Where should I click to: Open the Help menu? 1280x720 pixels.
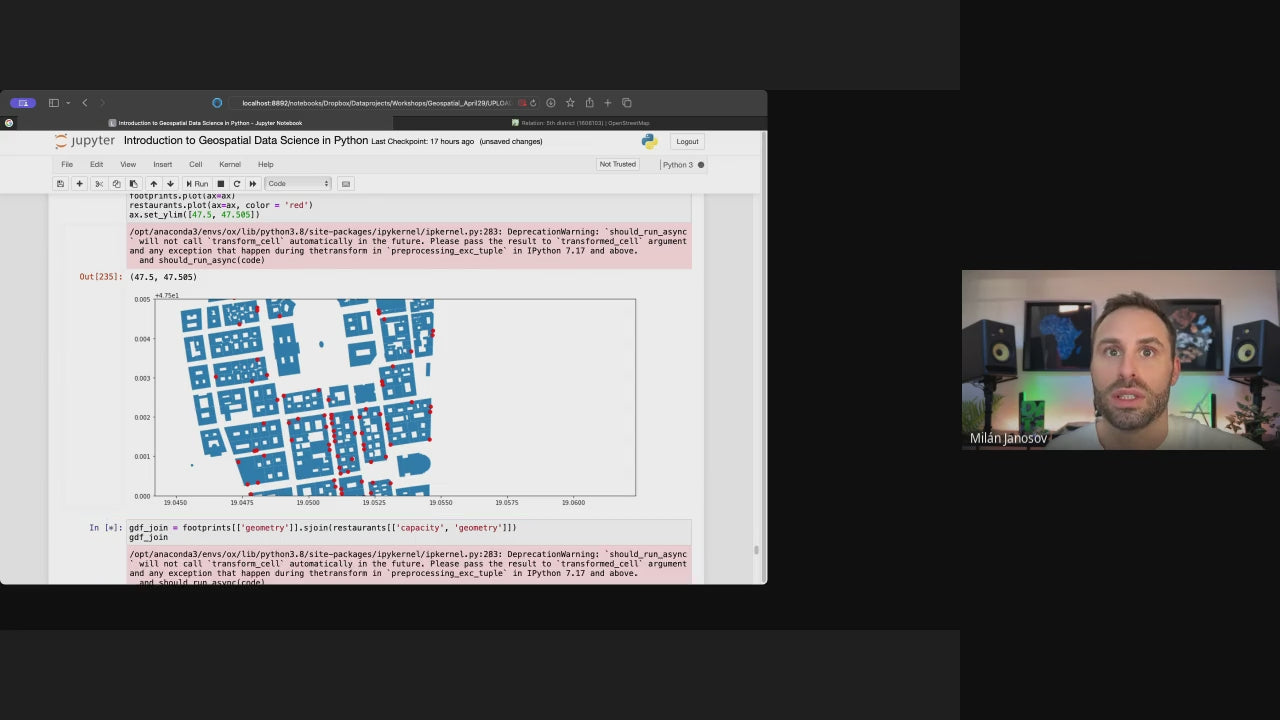tap(265, 164)
